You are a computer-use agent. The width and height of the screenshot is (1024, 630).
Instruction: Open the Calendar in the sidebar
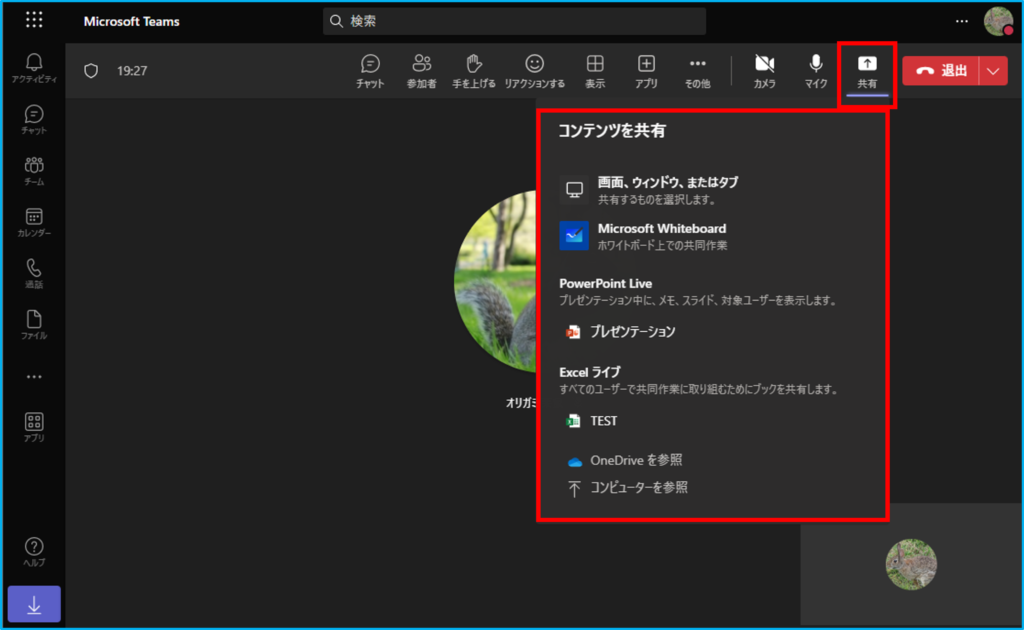pos(34,221)
